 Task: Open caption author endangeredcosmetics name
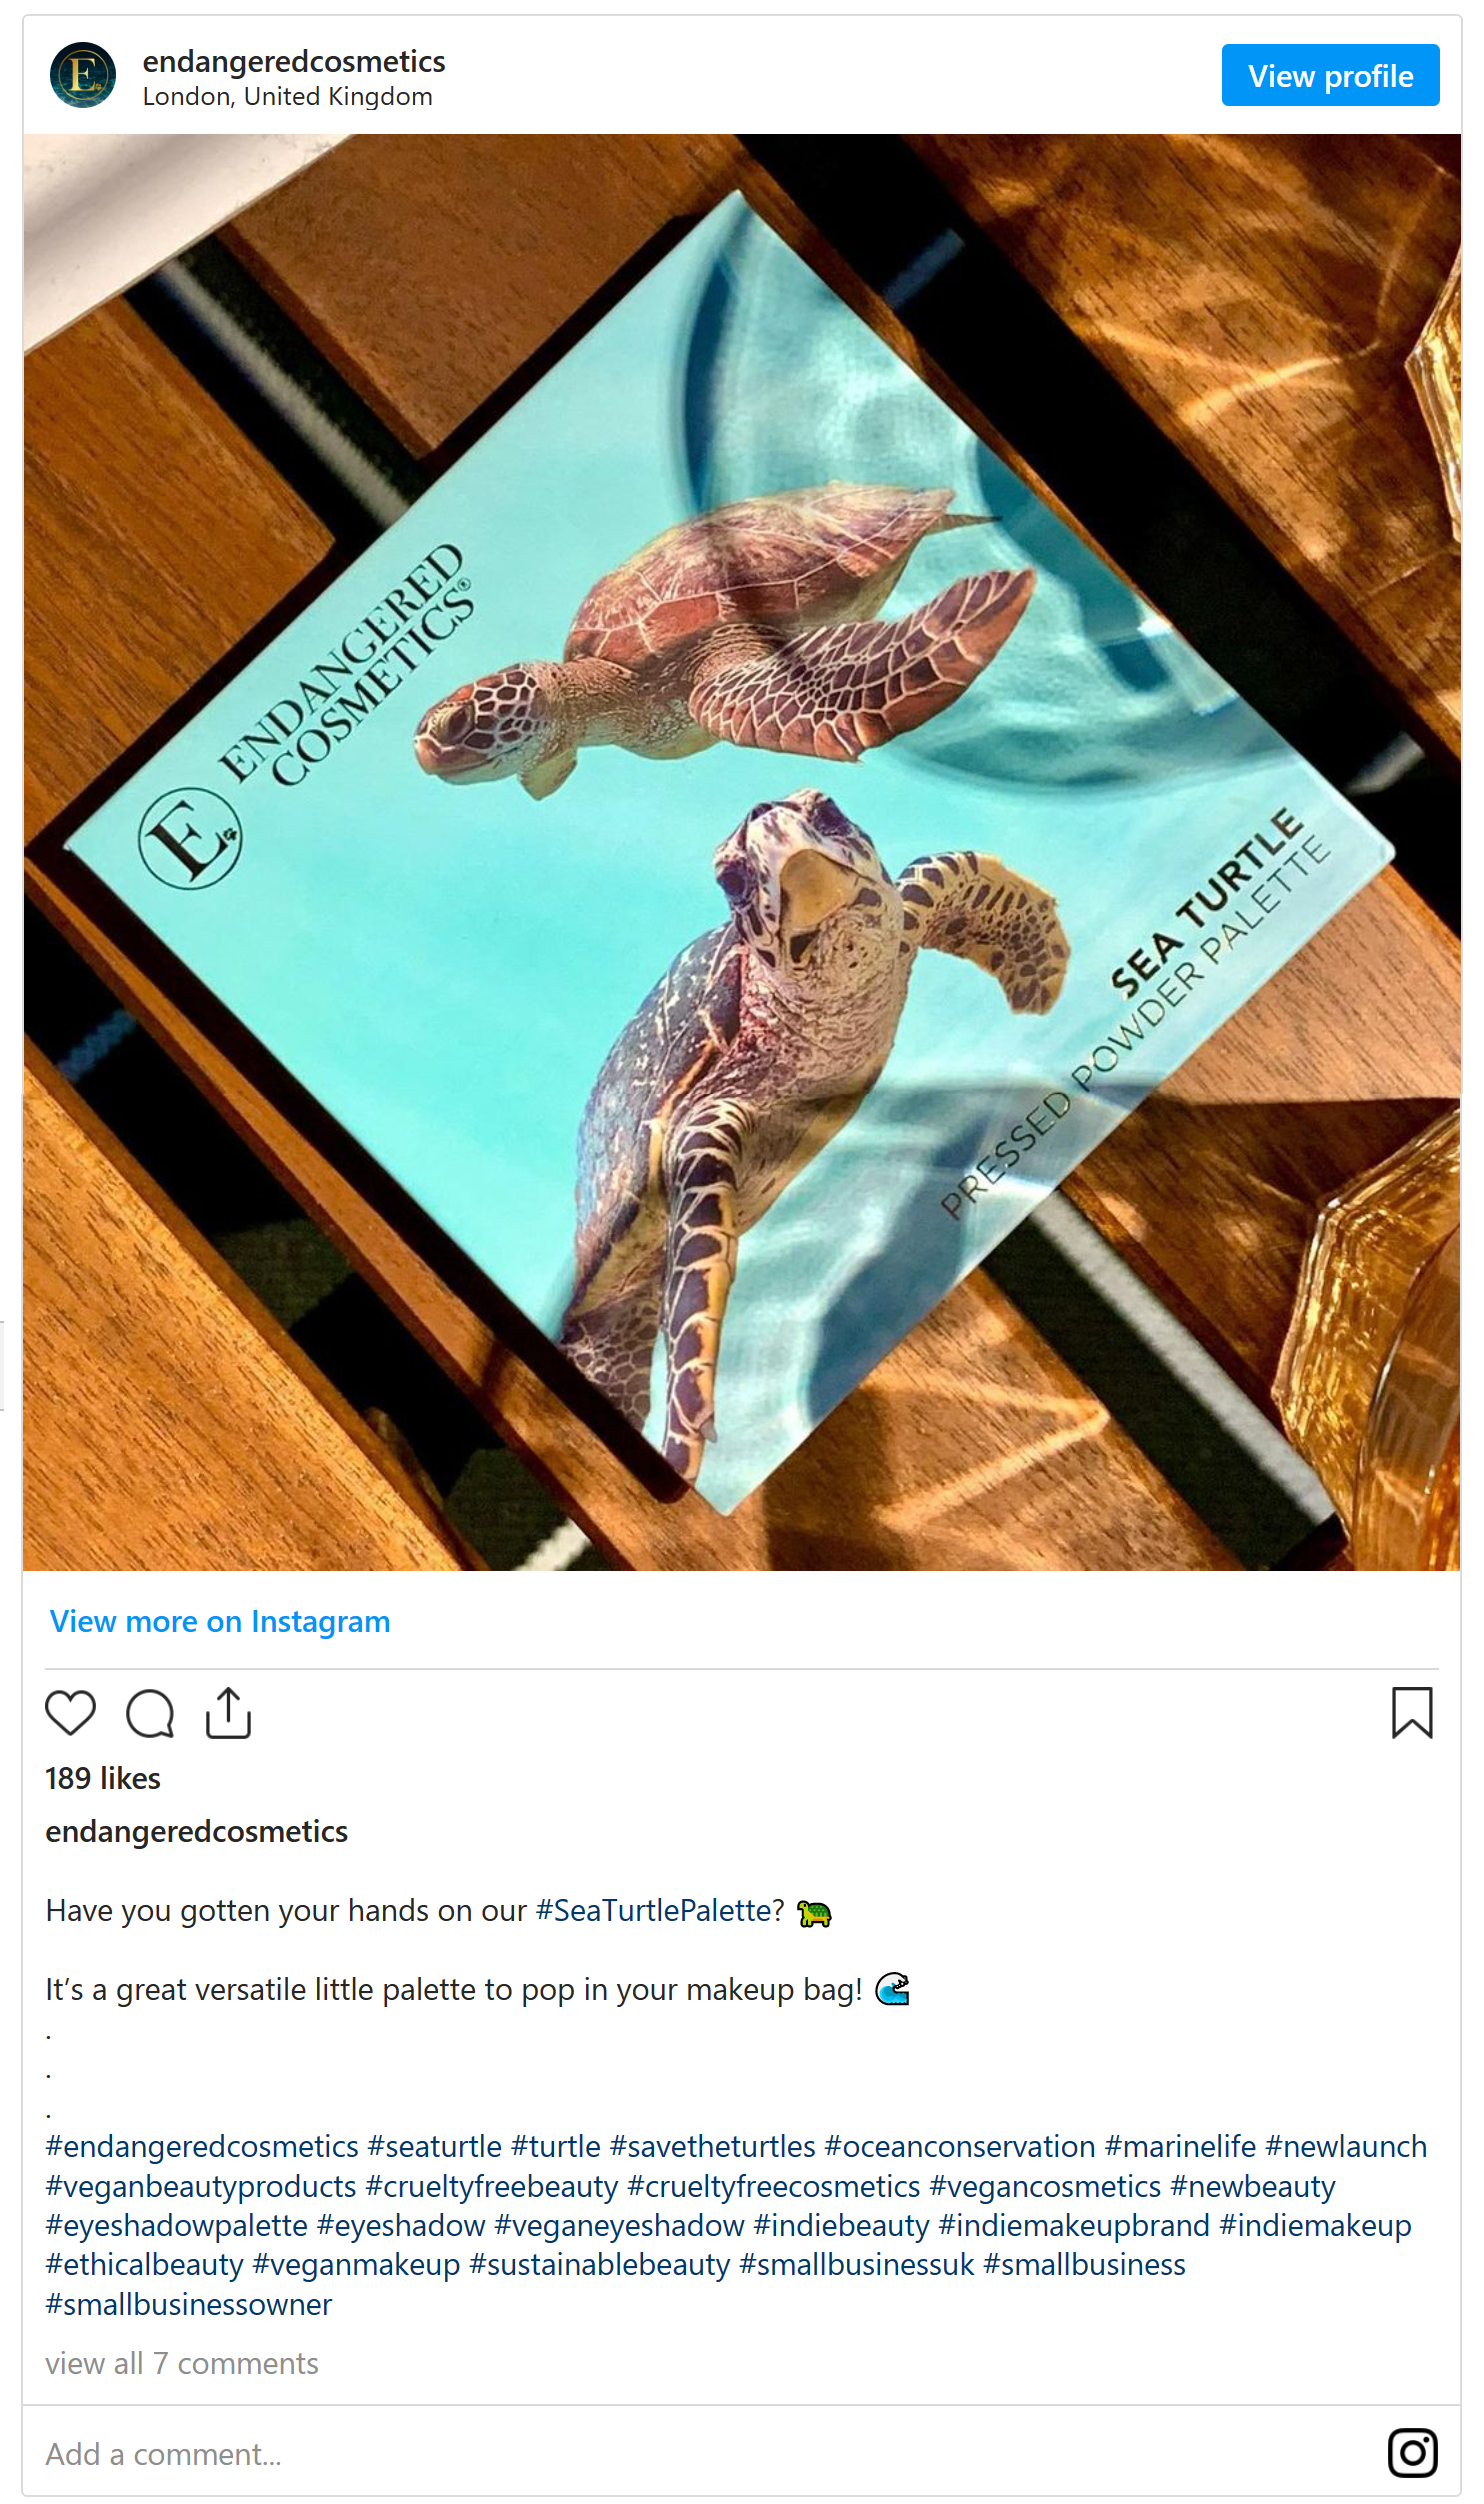coord(197,1831)
